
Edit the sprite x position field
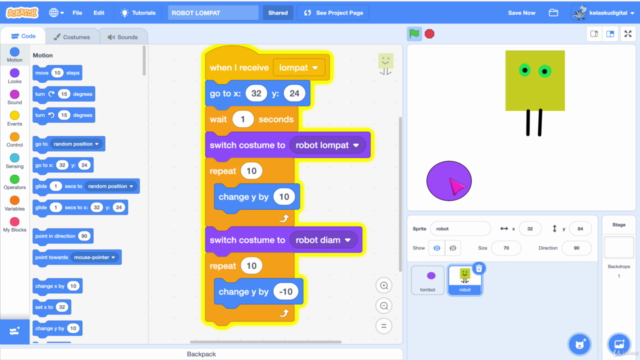tap(530, 229)
